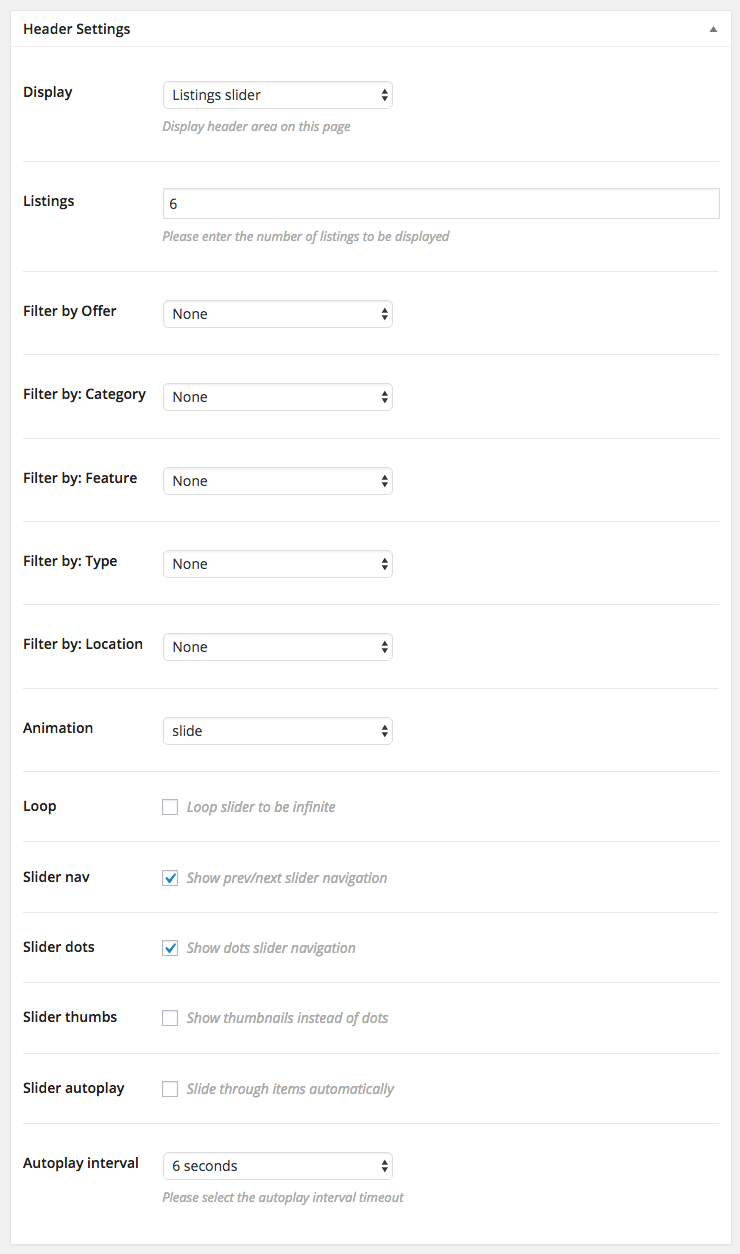Open the Autoplay interval dropdown
Image resolution: width=740 pixels, height=1254 pixels.
(277, 1166)
